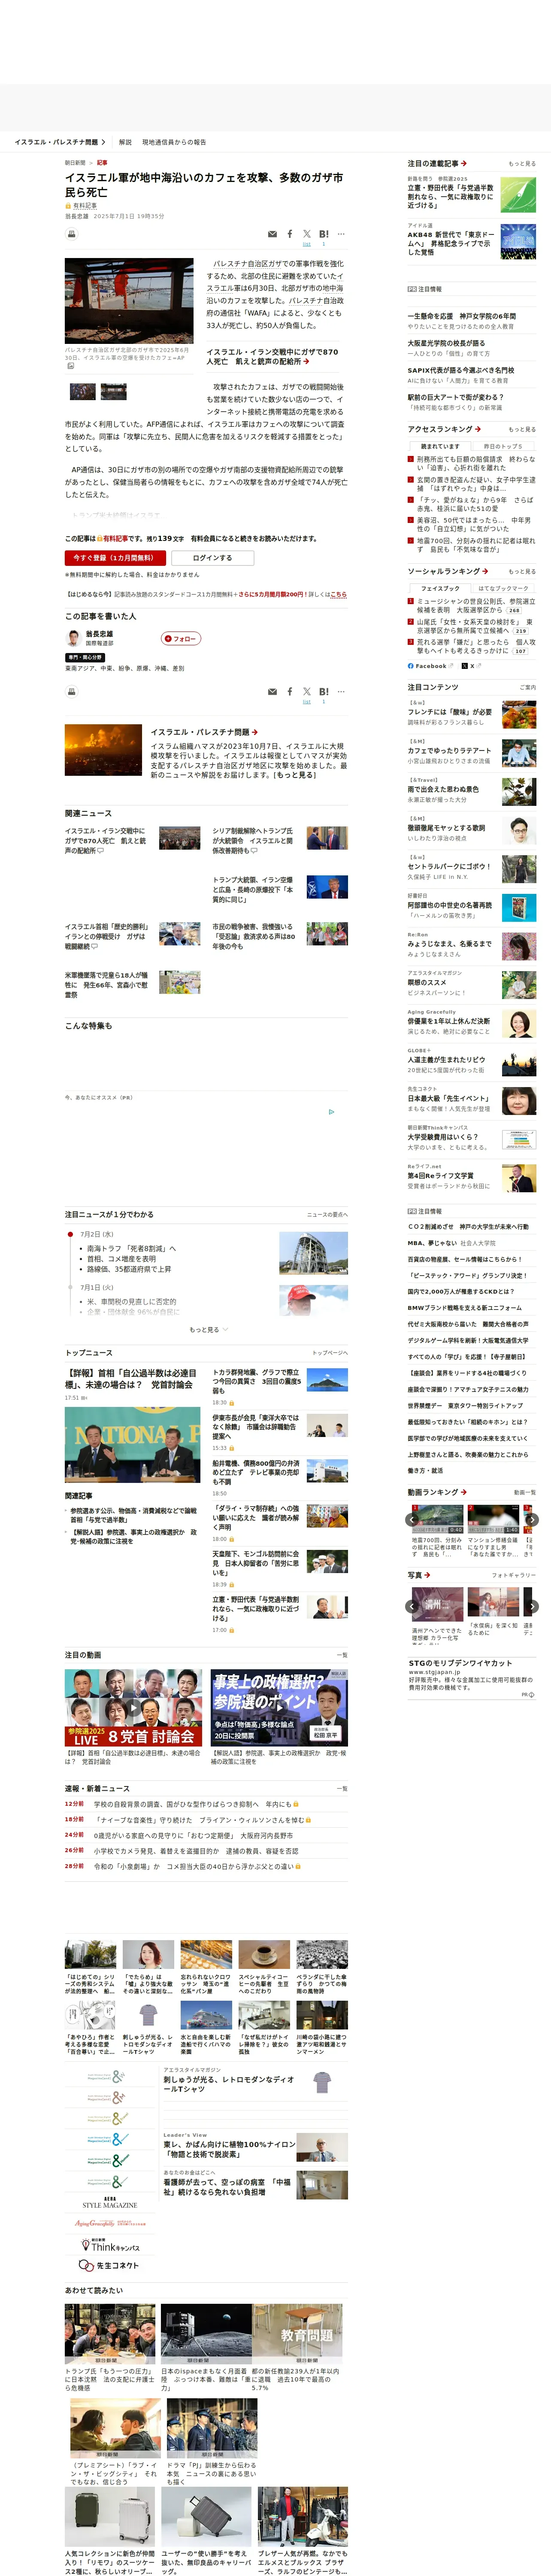Screen dimensions: 551x2576
Task: Follow the author with the フォロー button
Action: coord(181,638)
